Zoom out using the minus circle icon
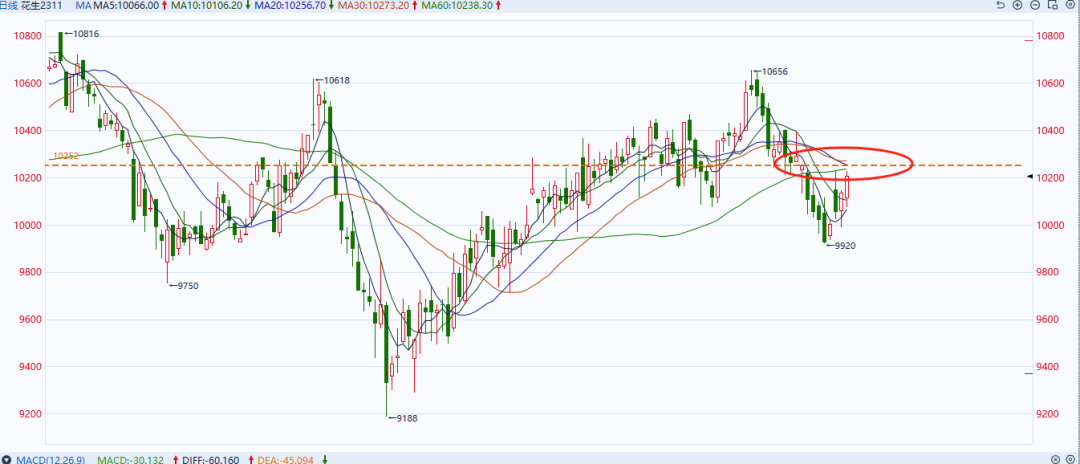The width and height of the screenshot is (1080, 464). tap(1035, 5)
